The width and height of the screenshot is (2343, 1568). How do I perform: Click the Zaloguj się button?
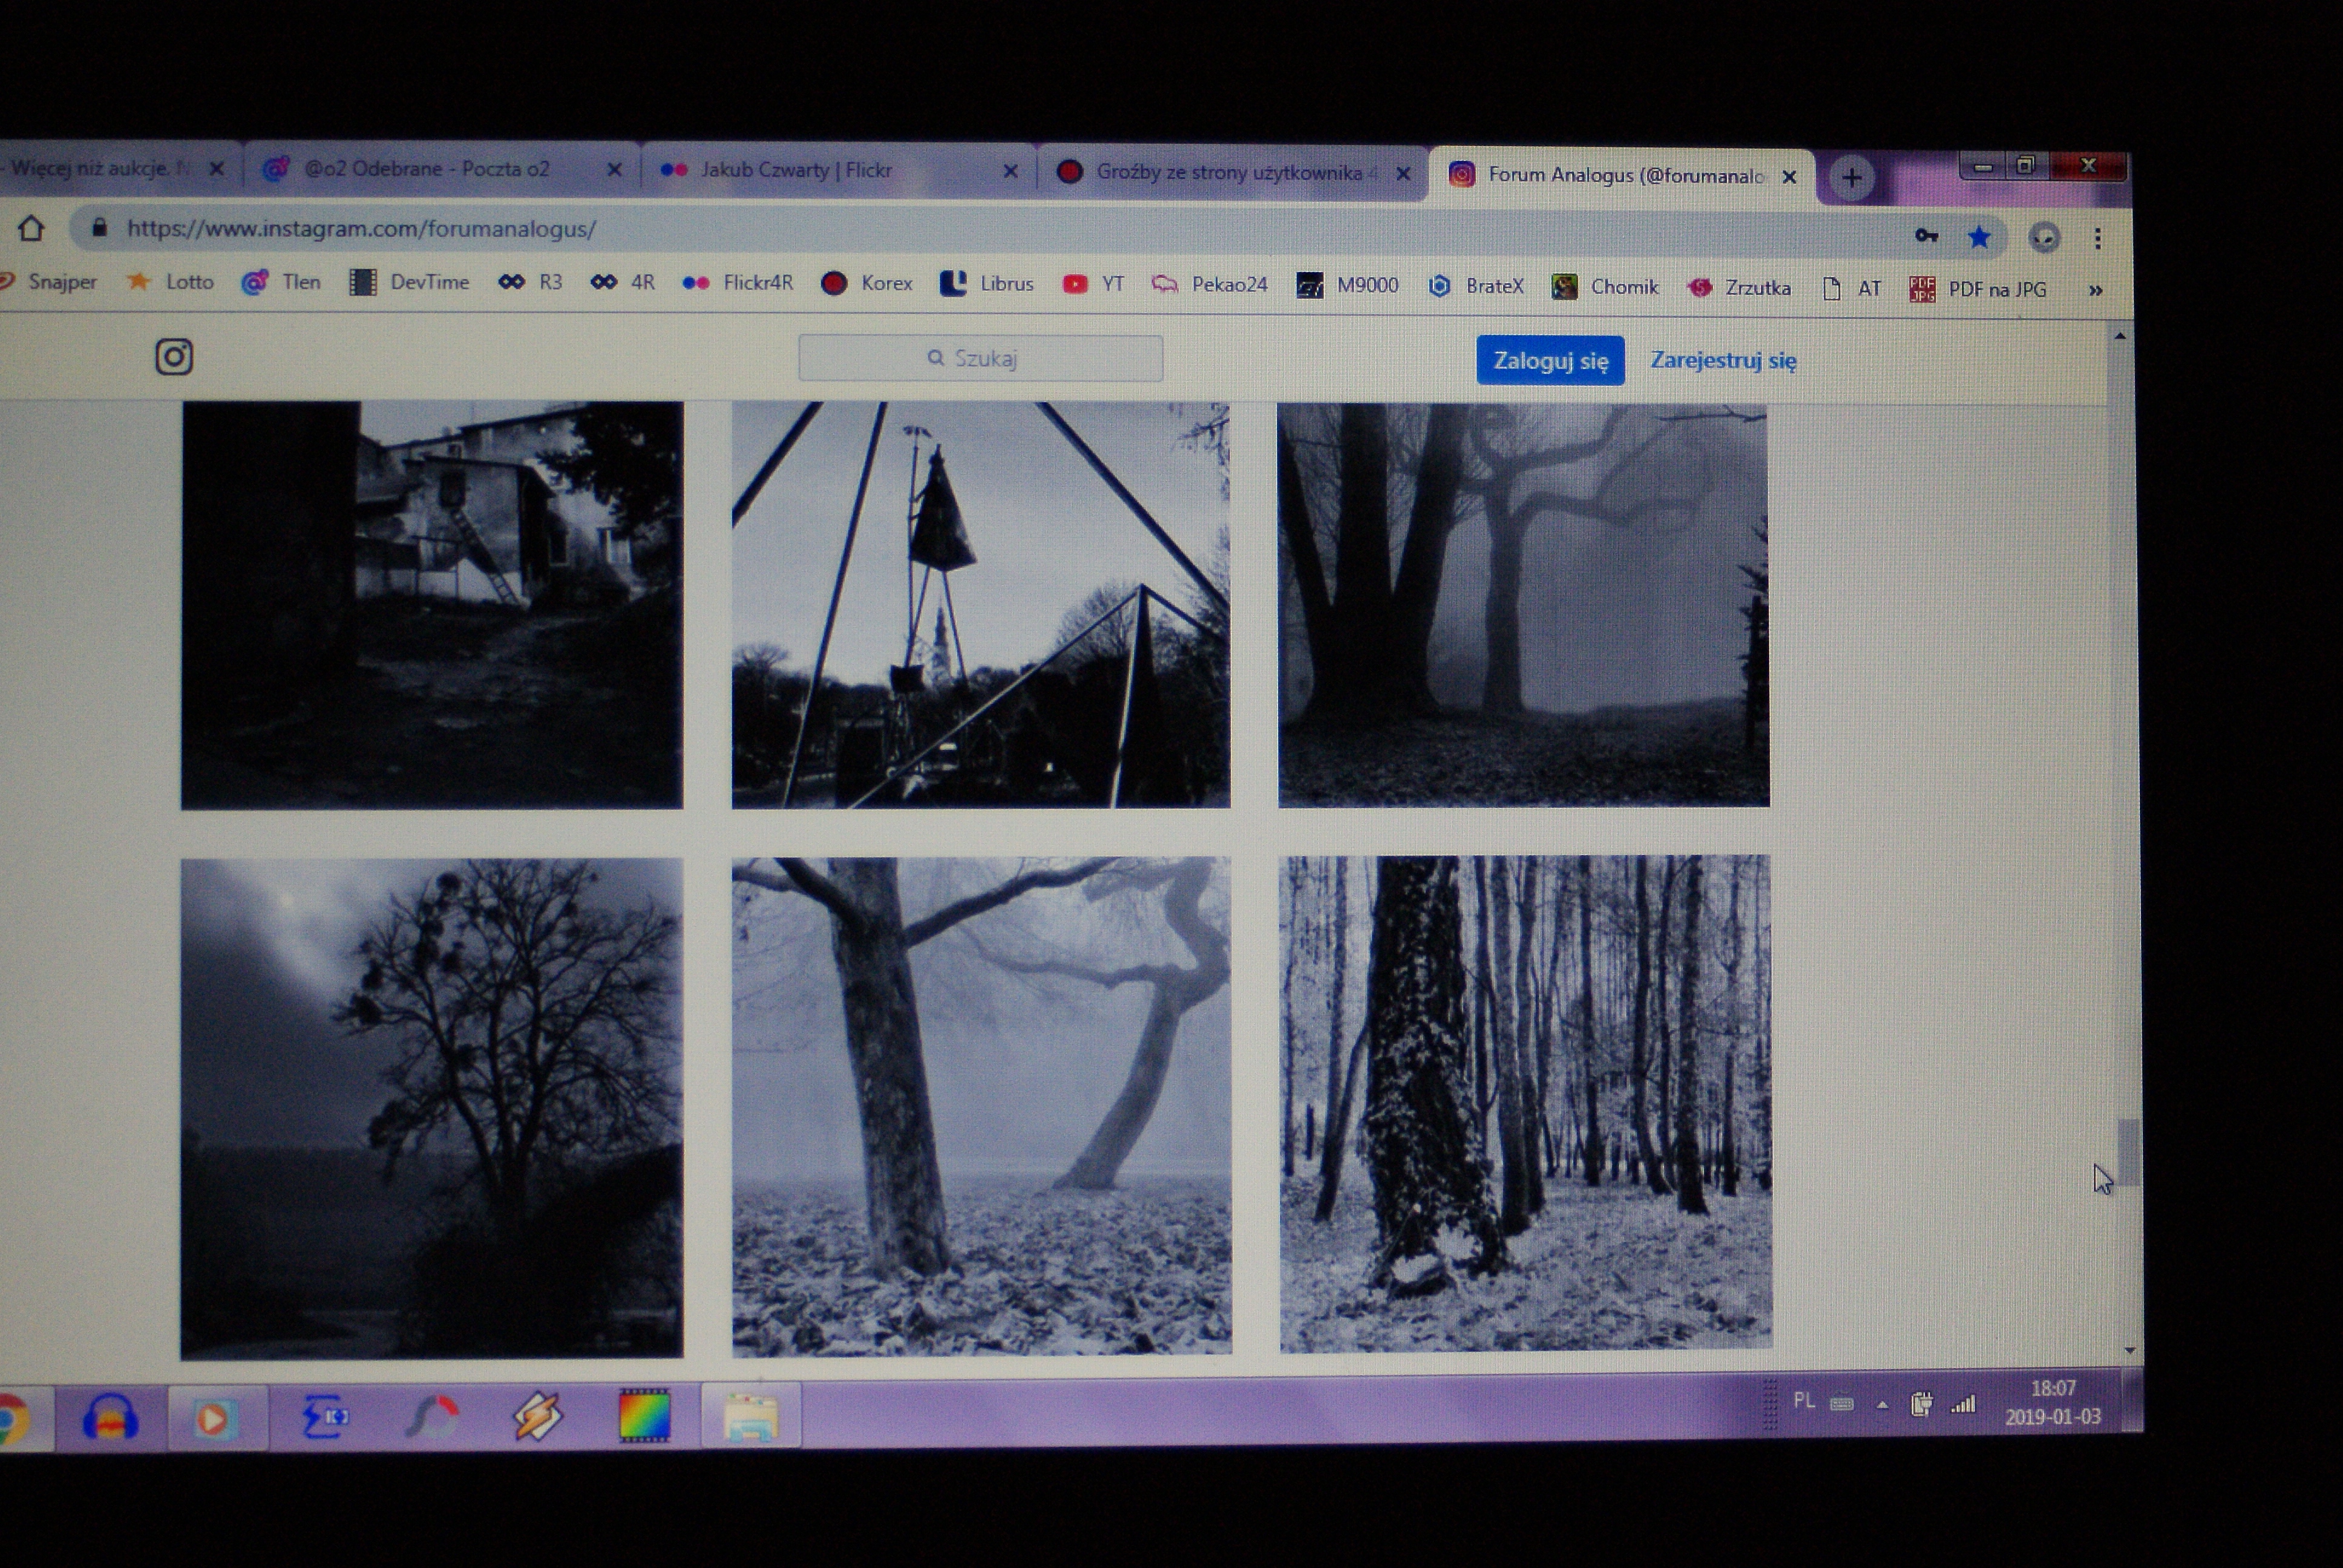click(x=1550, y=361)
